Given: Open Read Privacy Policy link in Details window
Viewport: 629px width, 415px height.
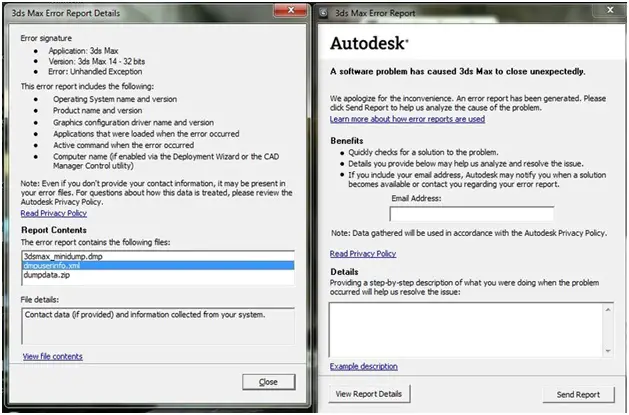Looking at the screenshot, I should click(x=54, y=213).
